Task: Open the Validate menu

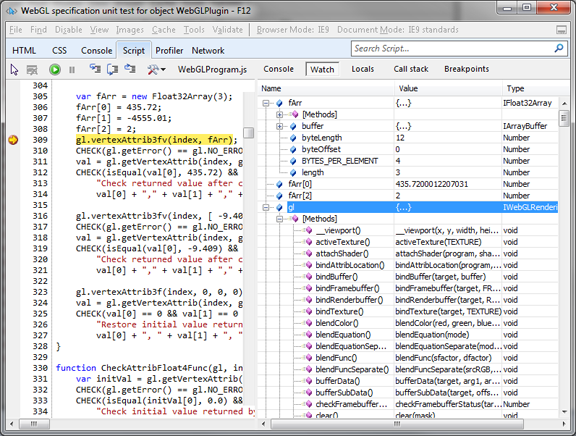Action: tap(228, 30)
